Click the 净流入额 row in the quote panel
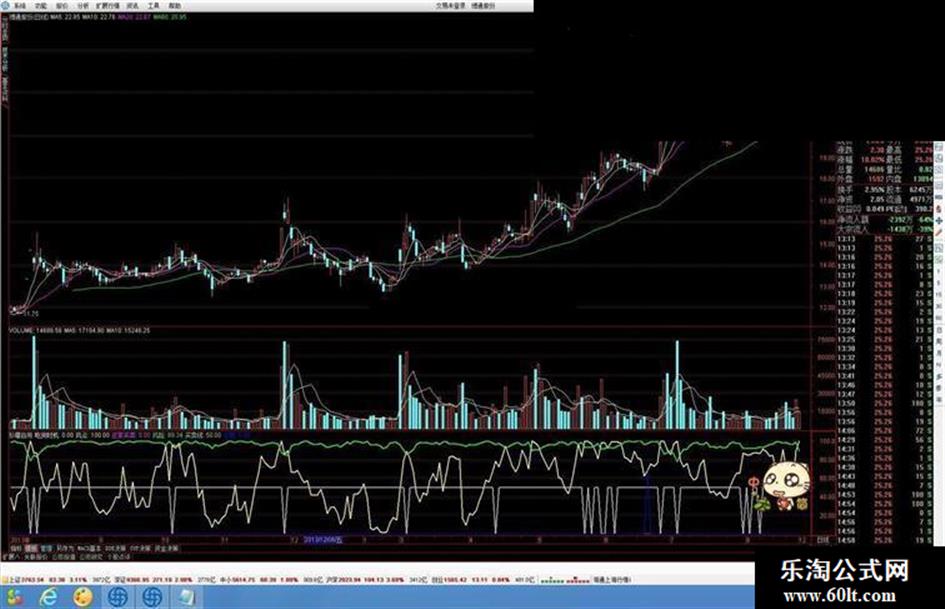The width and height of the screenshot is (945, 609). pos(884,220)
